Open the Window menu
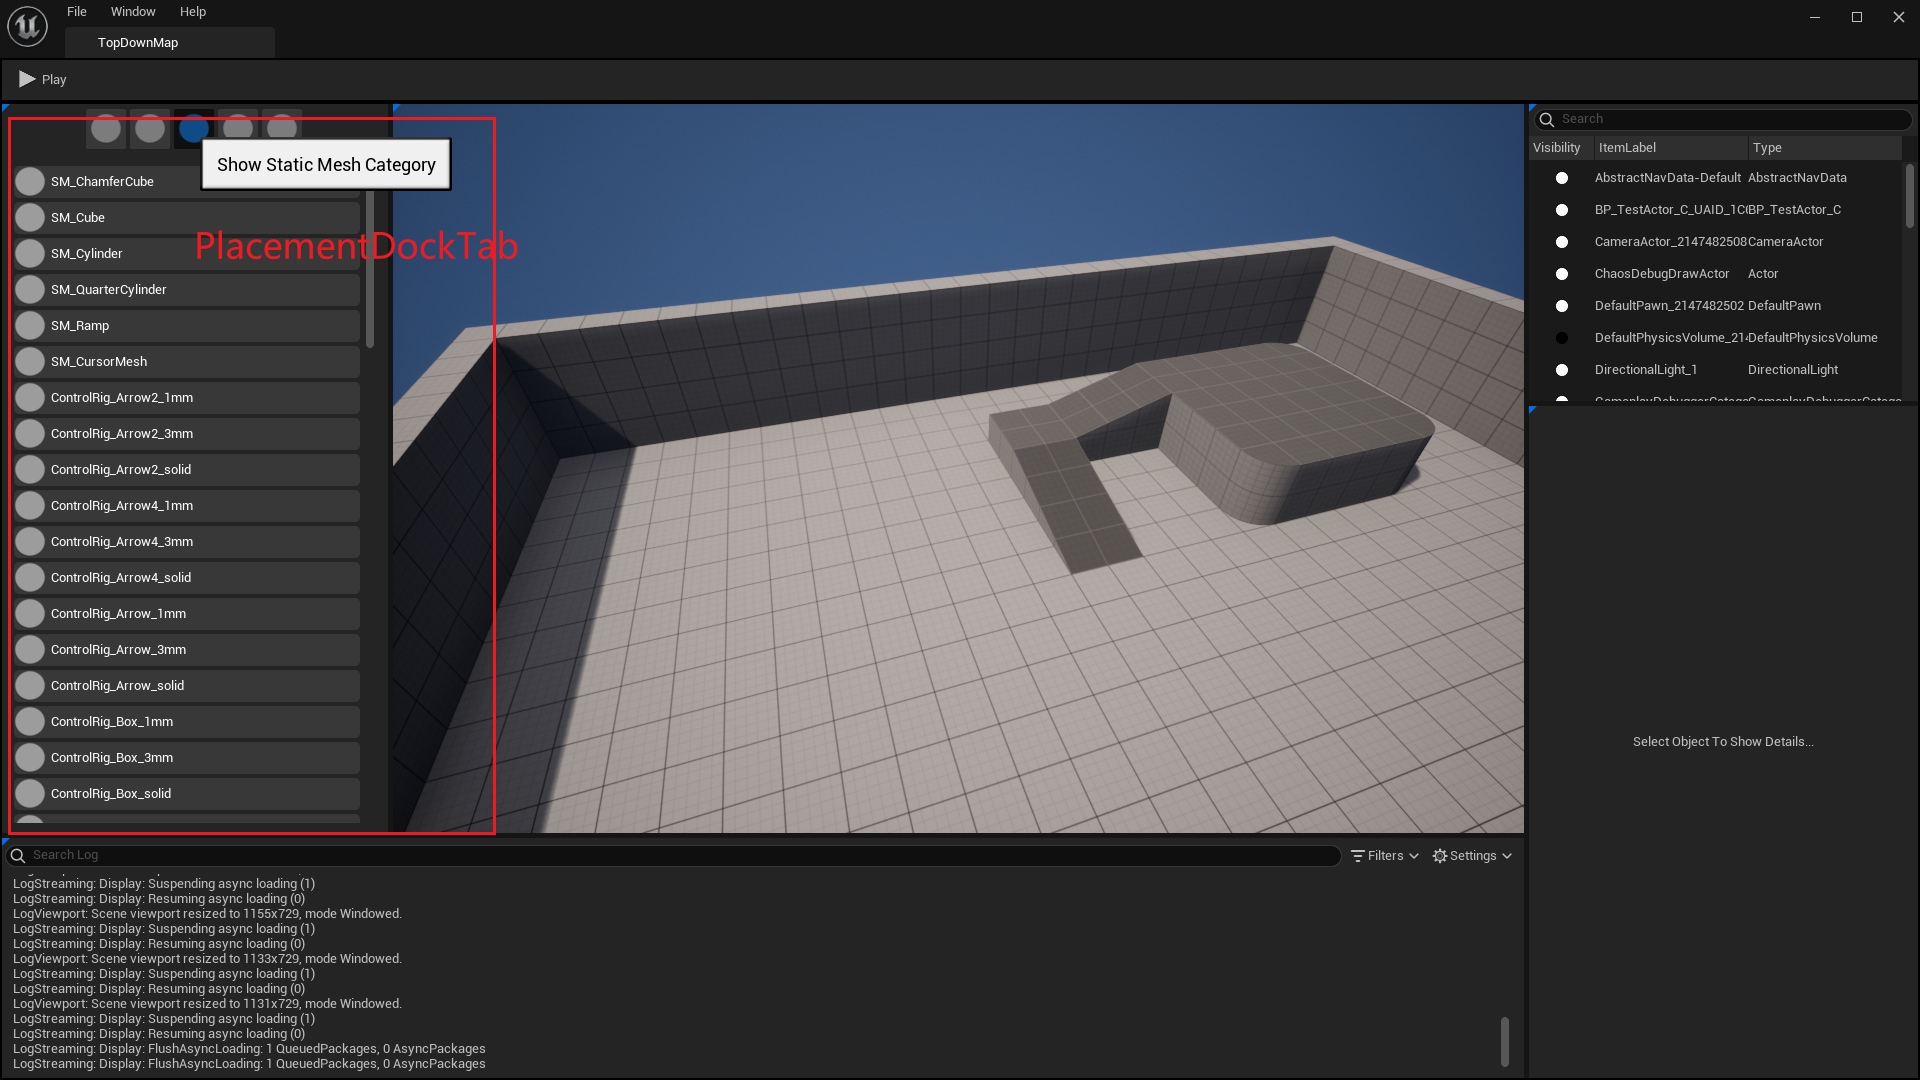This screenshot has height=1080, width=1920. tap(133, 11)
